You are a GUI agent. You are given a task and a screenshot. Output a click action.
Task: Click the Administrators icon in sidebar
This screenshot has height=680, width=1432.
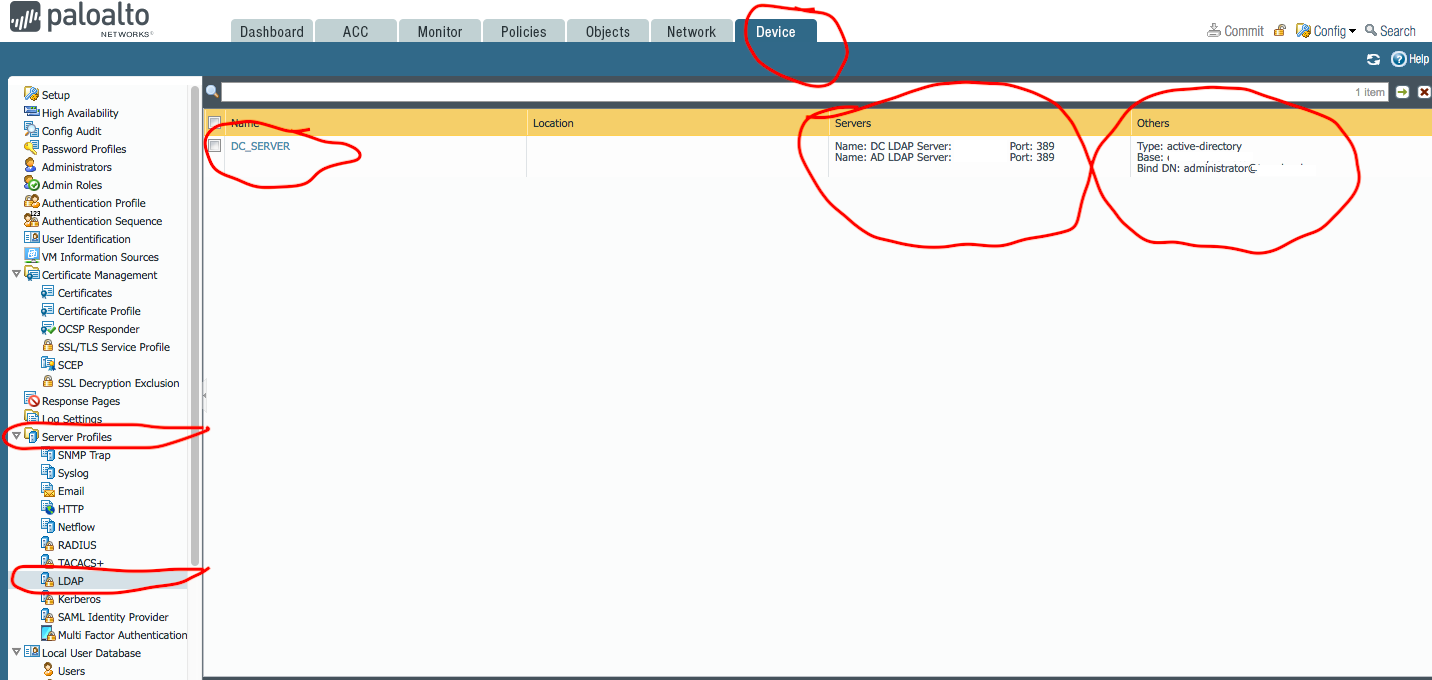point(31,167)
